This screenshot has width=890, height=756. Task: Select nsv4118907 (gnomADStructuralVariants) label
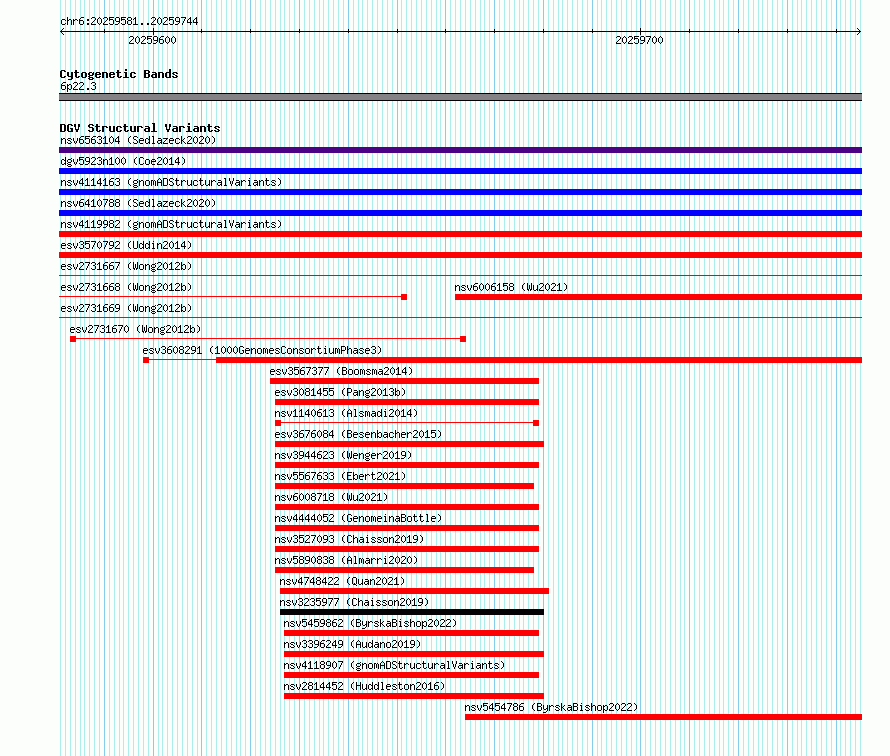[x=394, y=665]
